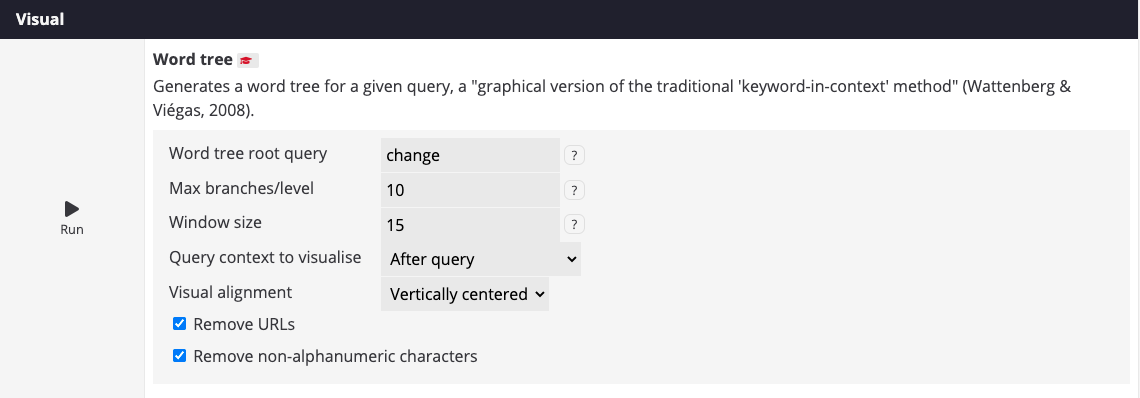Open help for Word tree root query
The width and height of the screenshot is (1140, 398).
click(x=574, y=155)
